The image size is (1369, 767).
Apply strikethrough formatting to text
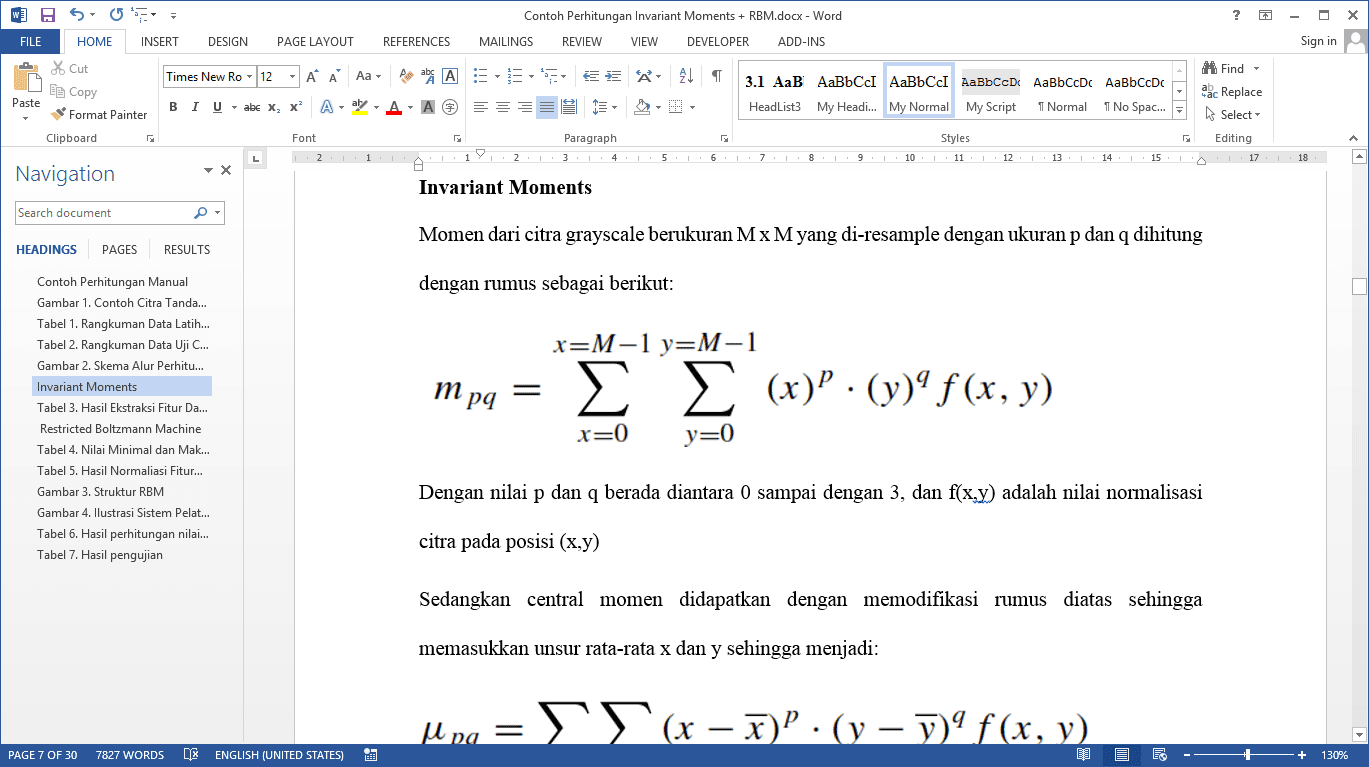click(252, 107)
